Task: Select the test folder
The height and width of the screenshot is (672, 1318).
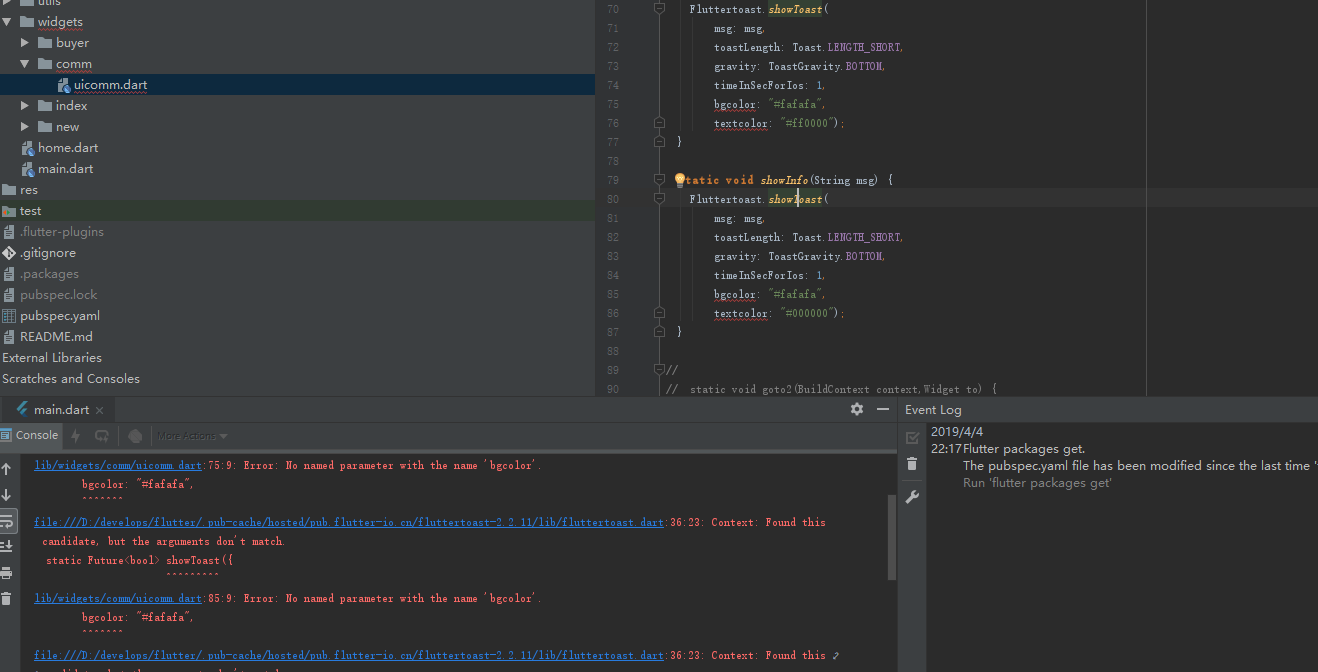Action: click(x=31, y=211)
